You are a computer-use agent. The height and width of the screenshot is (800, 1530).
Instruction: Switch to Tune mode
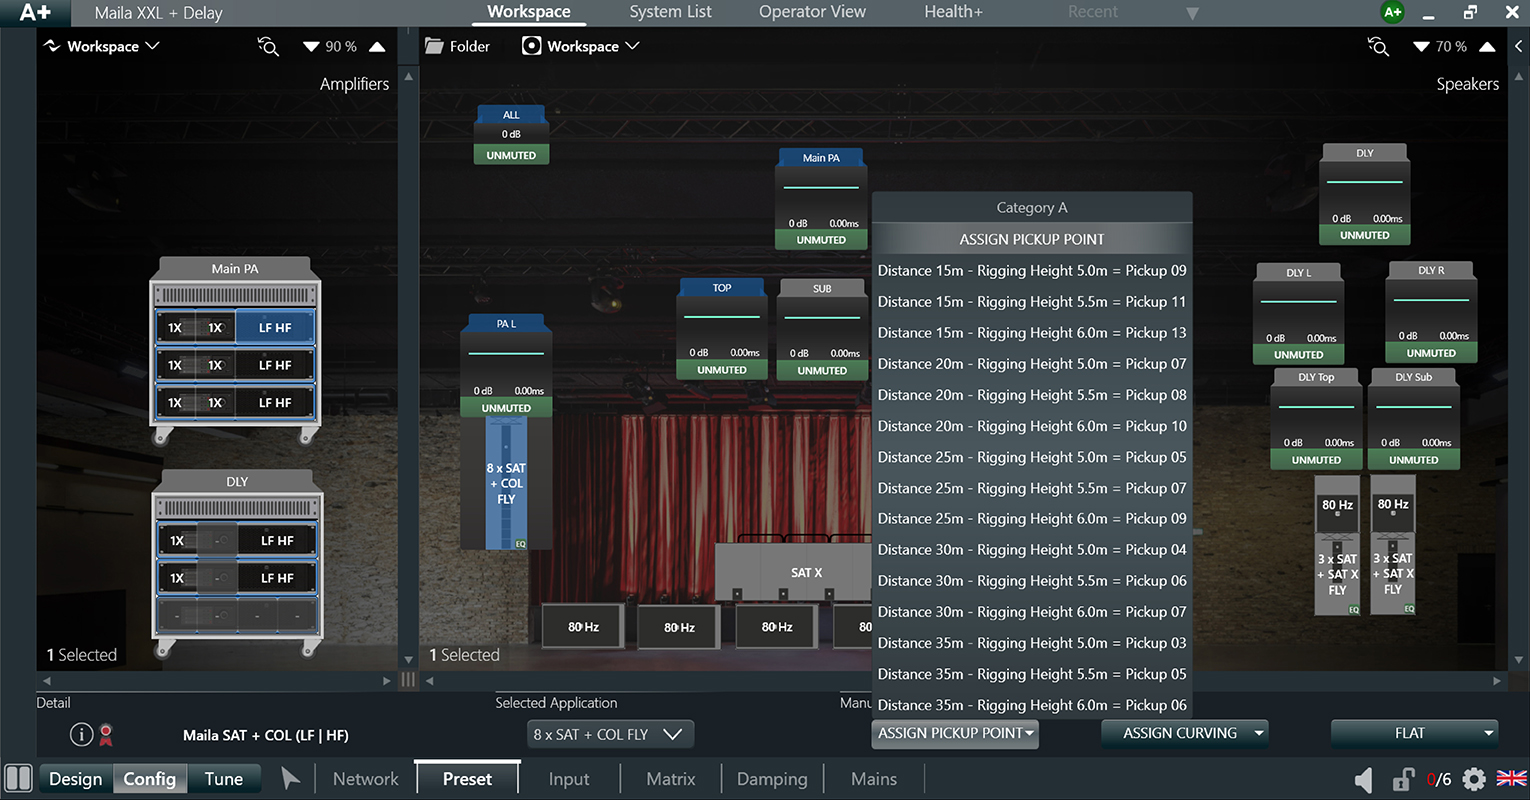pos(223,779)
